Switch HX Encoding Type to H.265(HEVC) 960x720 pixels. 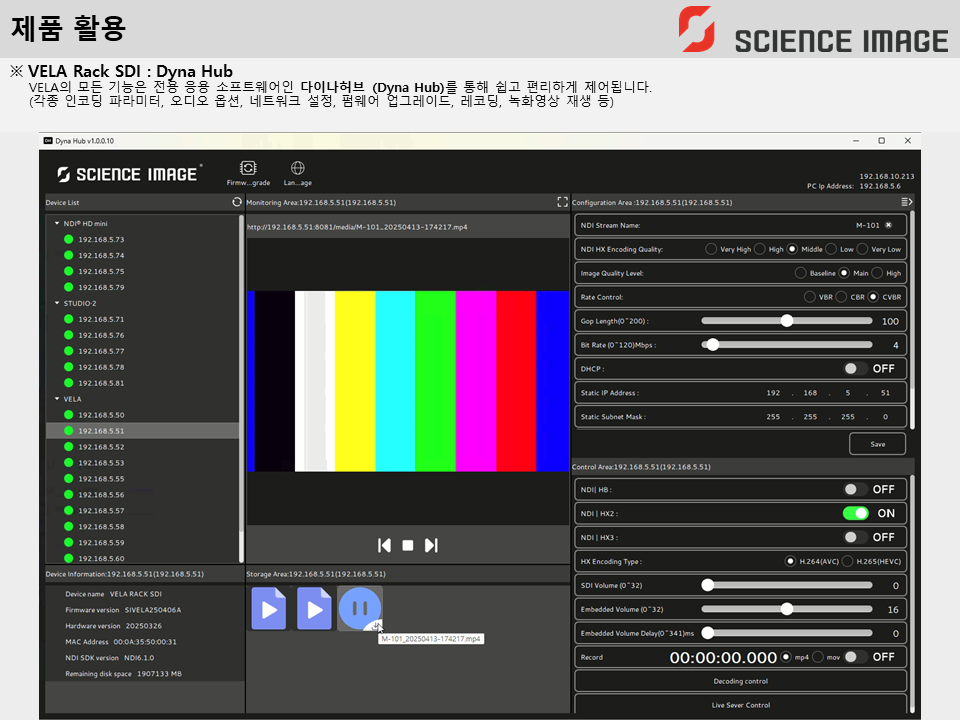click(x=847, y=561)
